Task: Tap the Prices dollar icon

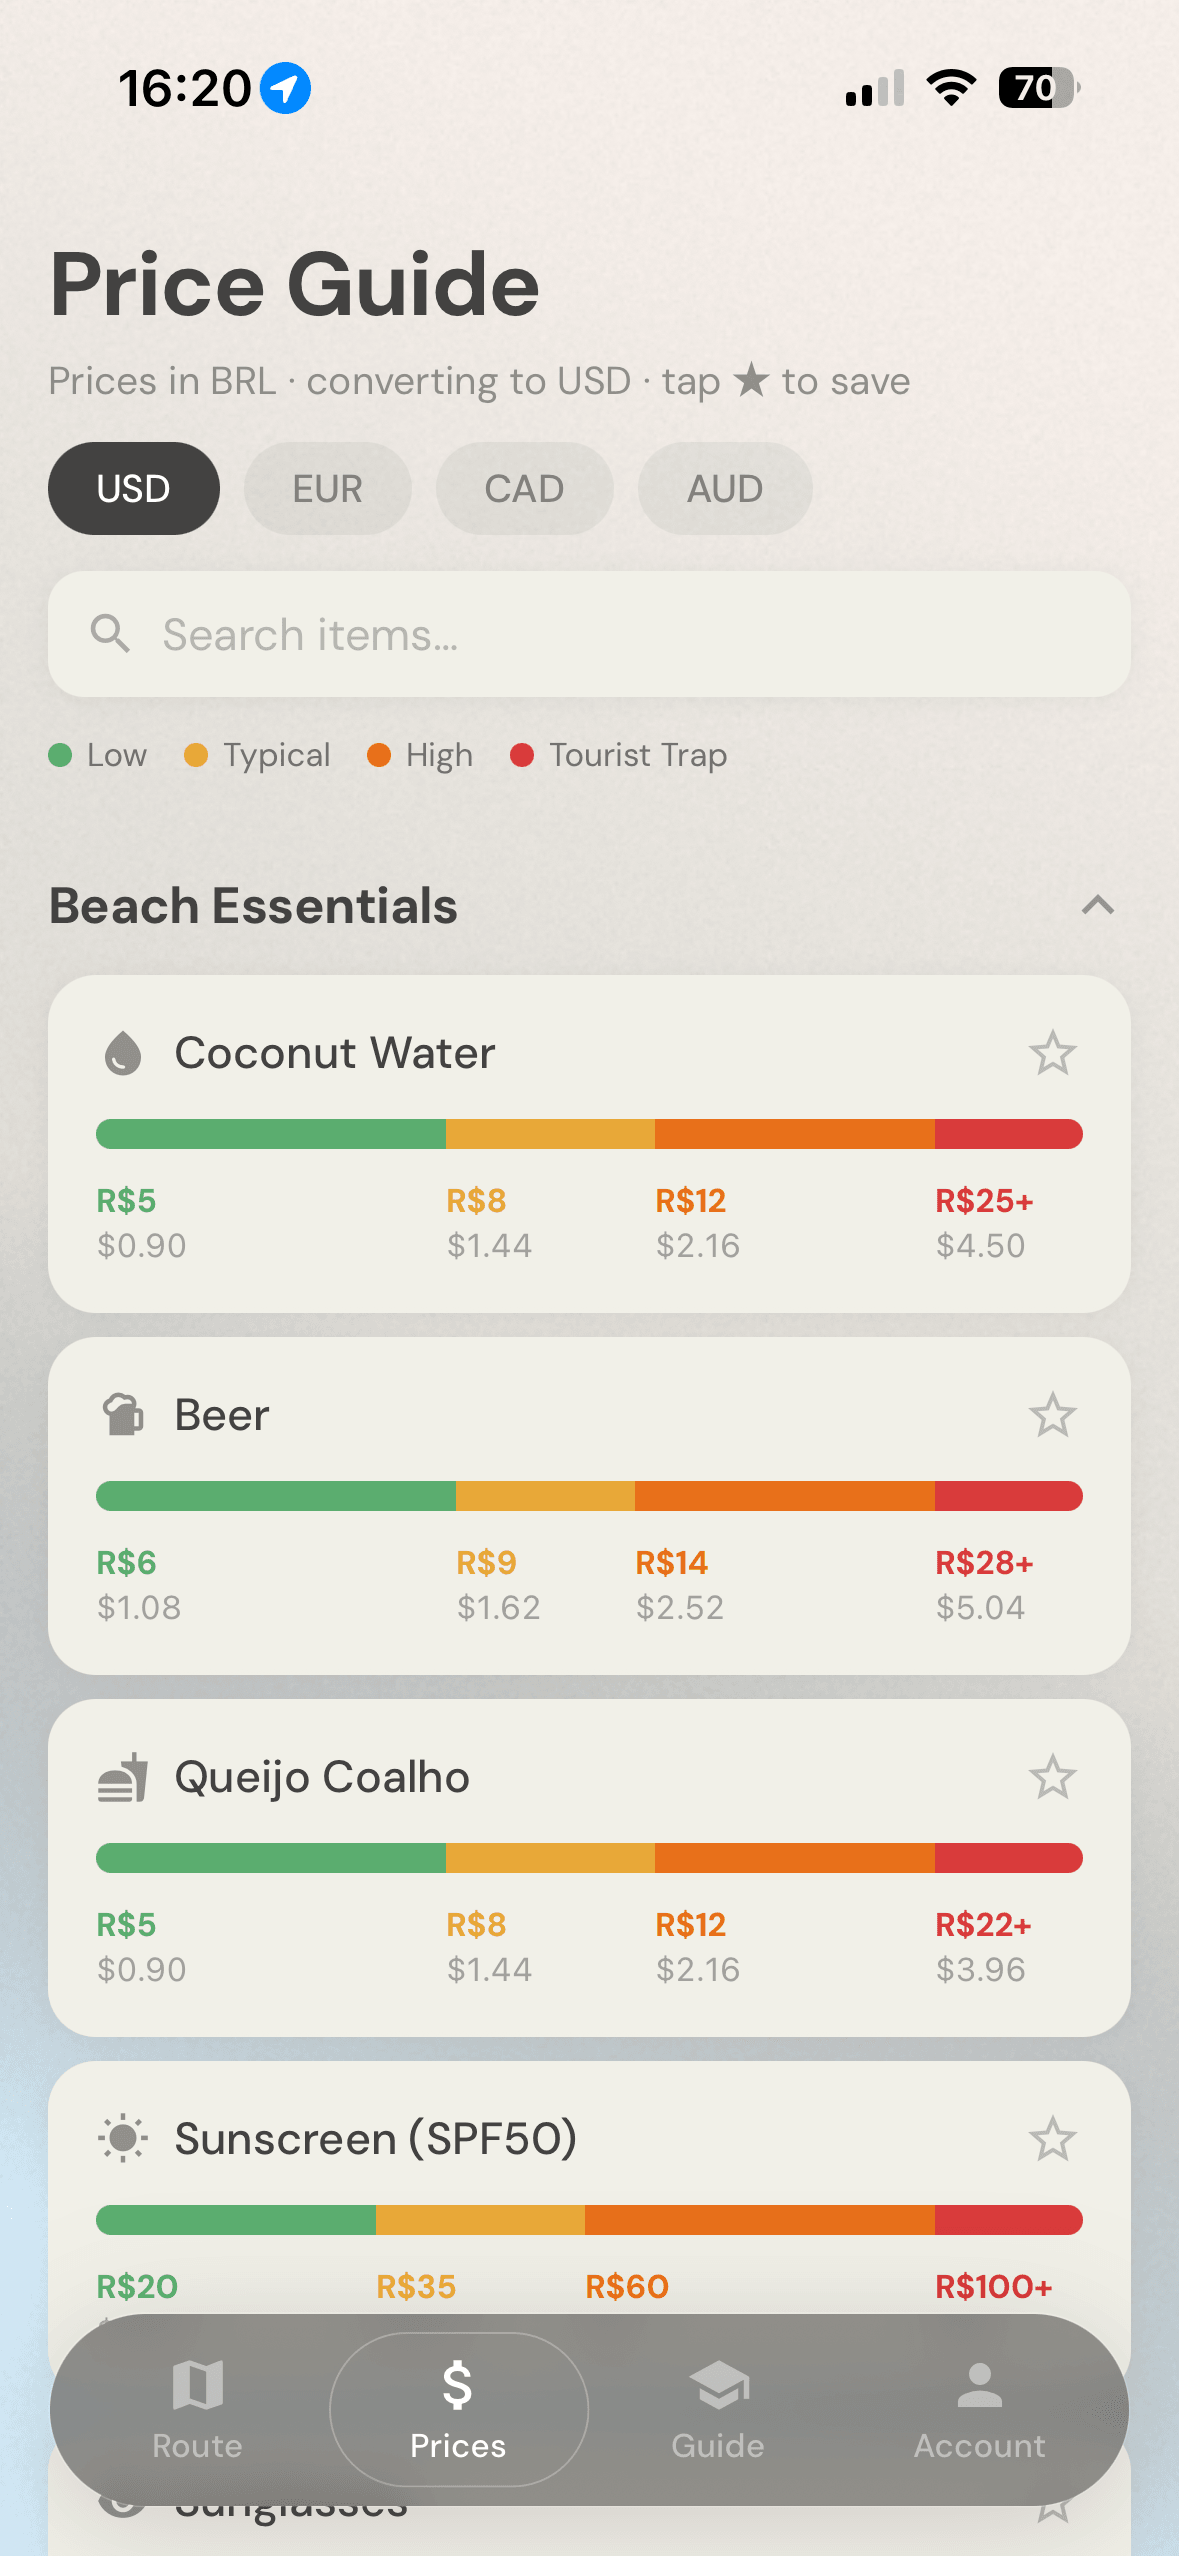Action: [x=458, y=2385]
